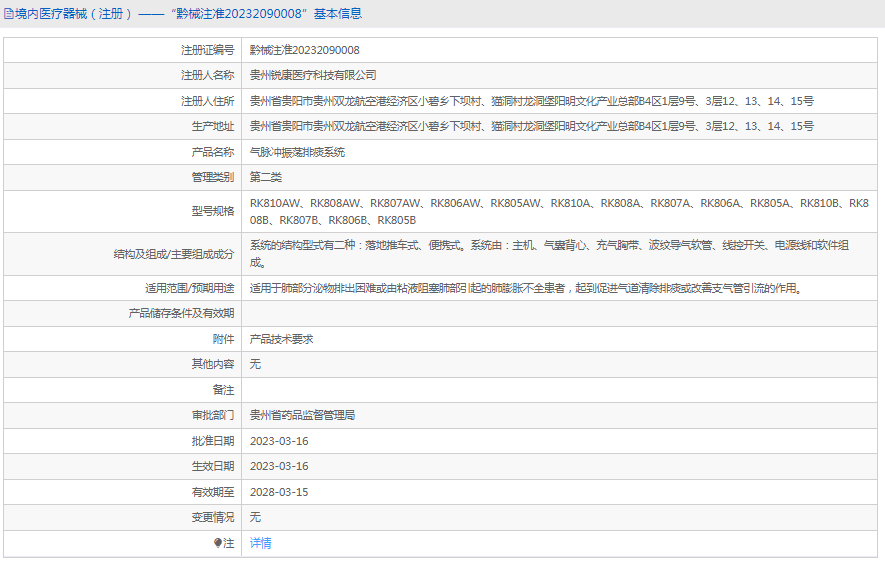Click the header title 境内医疗器械(注册)
Viewport: 885px width, 565px height.
pos(73,14)
